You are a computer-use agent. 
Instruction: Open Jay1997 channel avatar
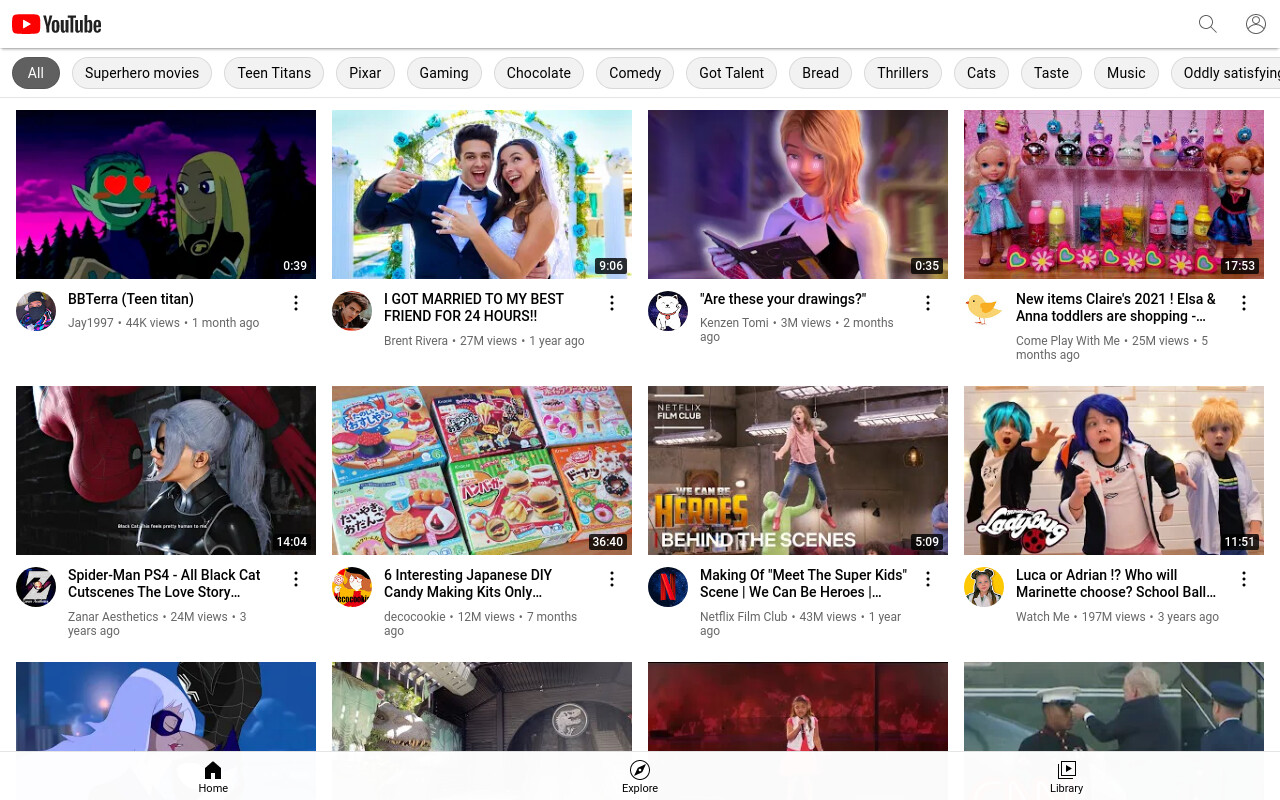pos(36,311)
